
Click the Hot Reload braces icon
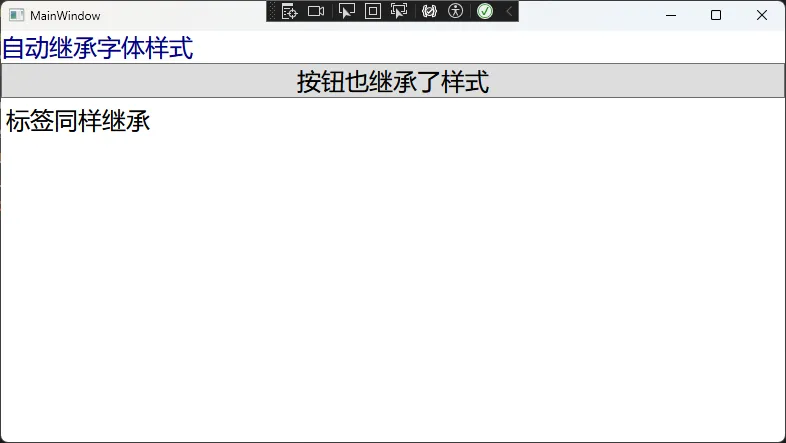point(430,11)
